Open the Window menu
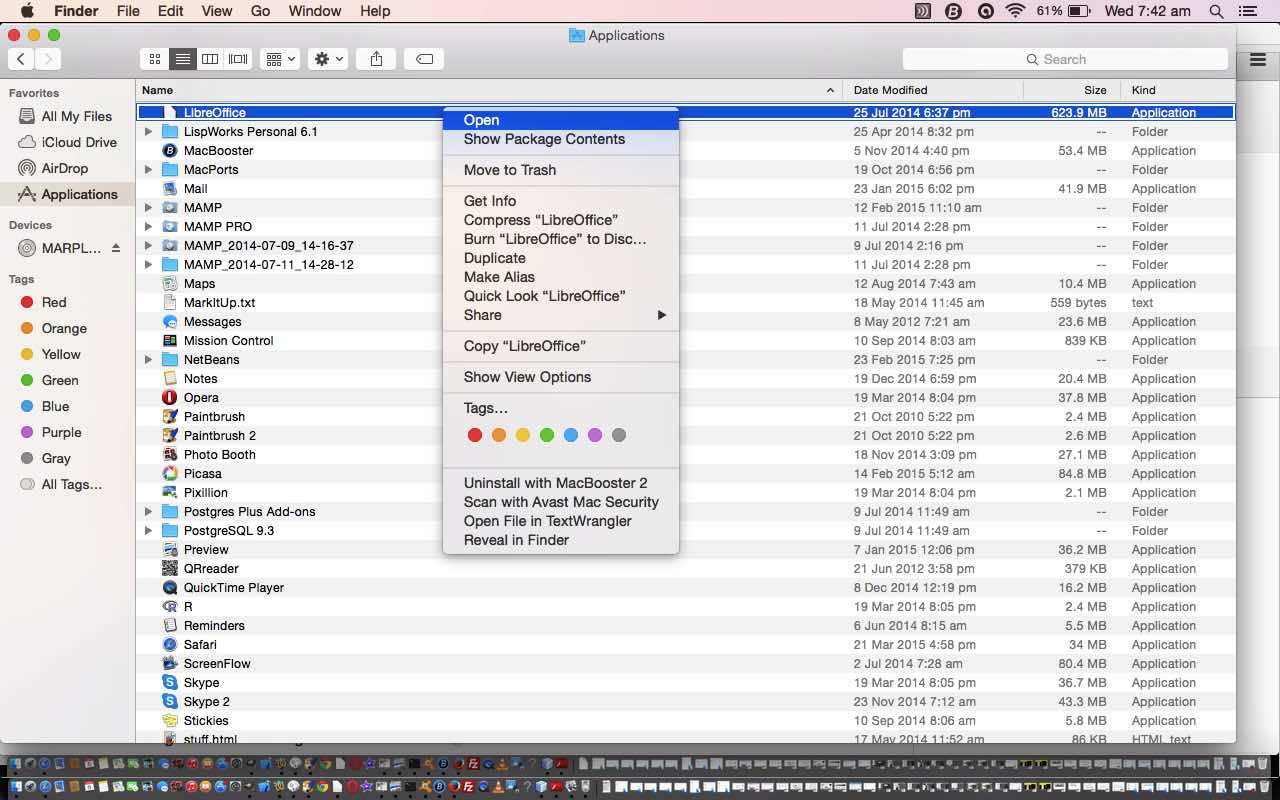The image size is (1280, 800). click(315, 11)
